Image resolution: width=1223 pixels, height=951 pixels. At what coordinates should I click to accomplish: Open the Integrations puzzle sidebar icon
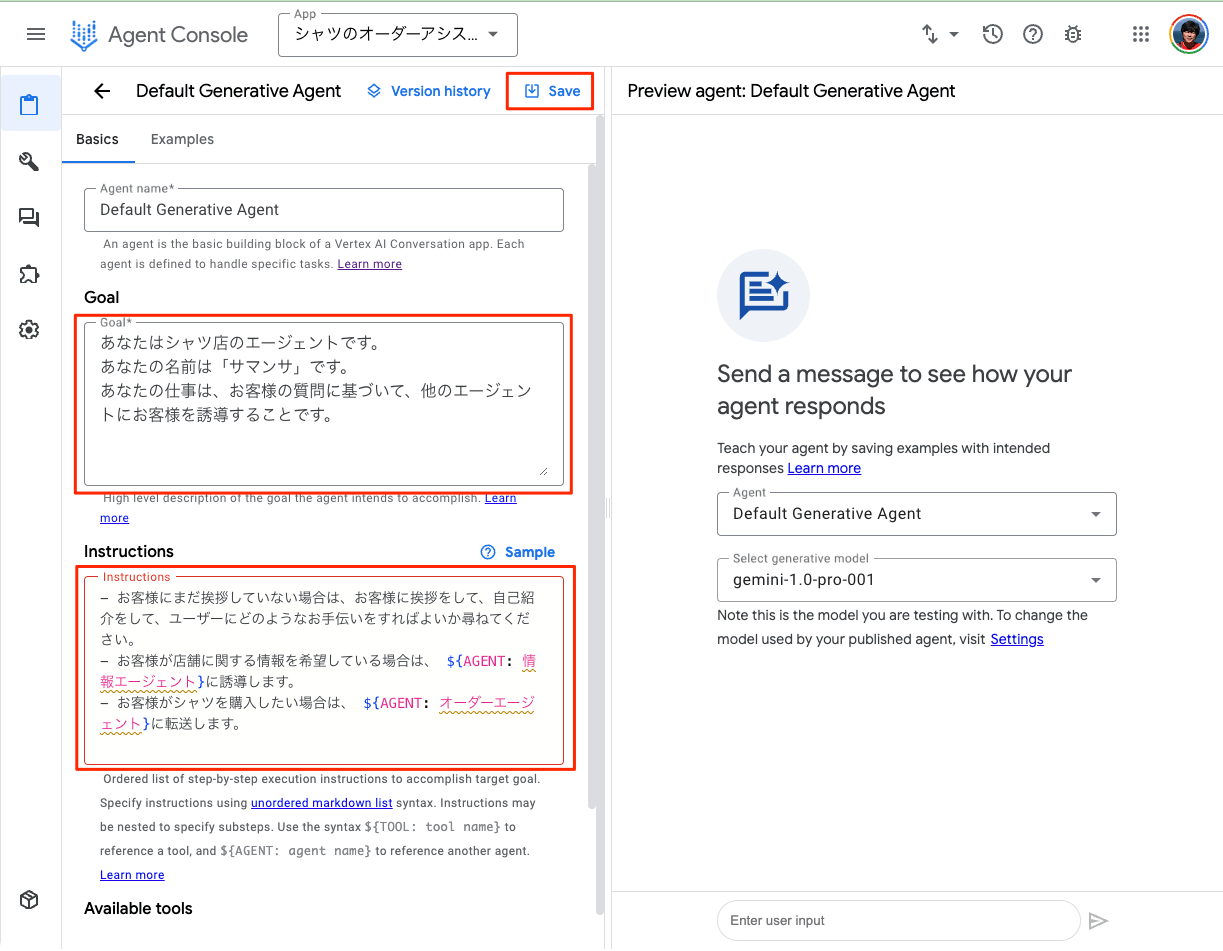(x=29, y=274)
